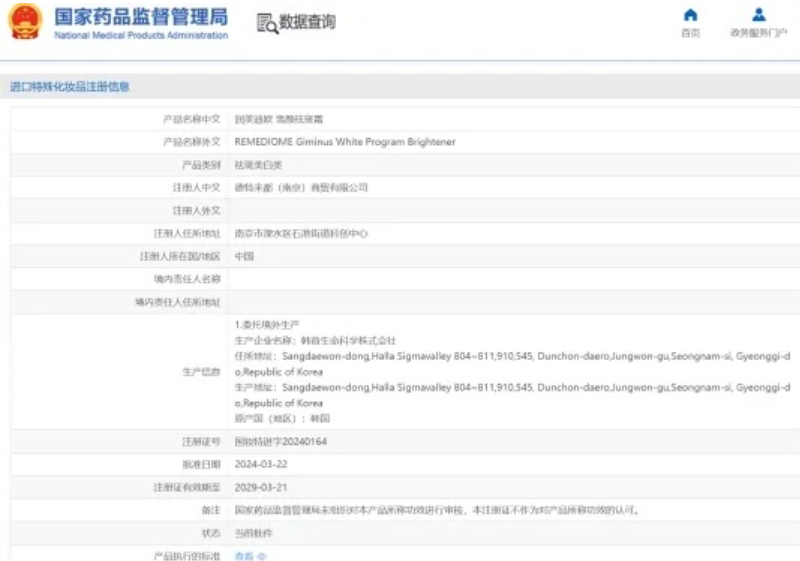Click the 产品类别 row label

point(201,165)
